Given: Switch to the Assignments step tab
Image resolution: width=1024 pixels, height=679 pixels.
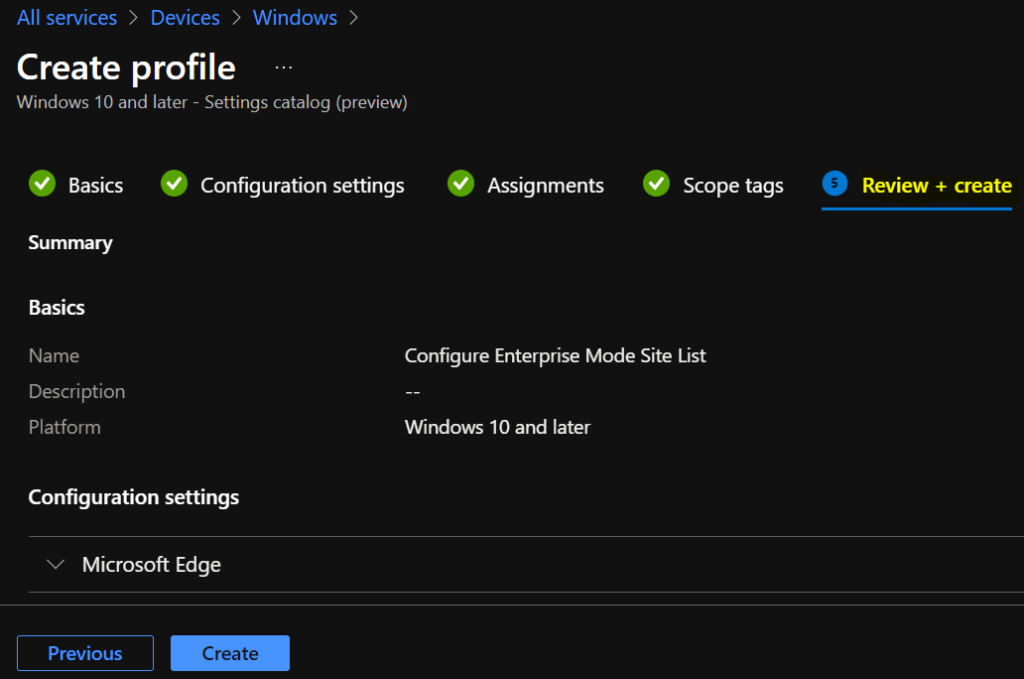Looking at the screenshot, I should click(526, 185).
